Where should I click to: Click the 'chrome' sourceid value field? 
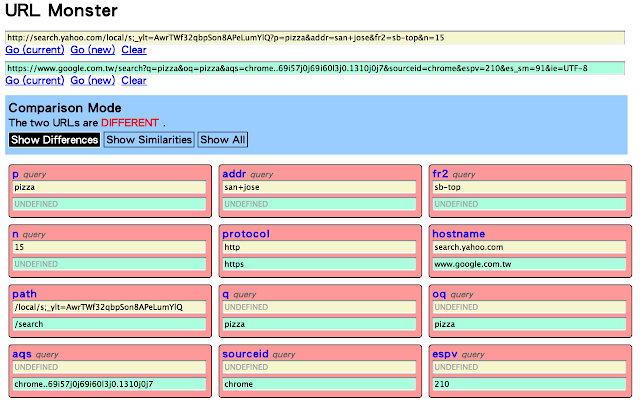coord(320,384)
